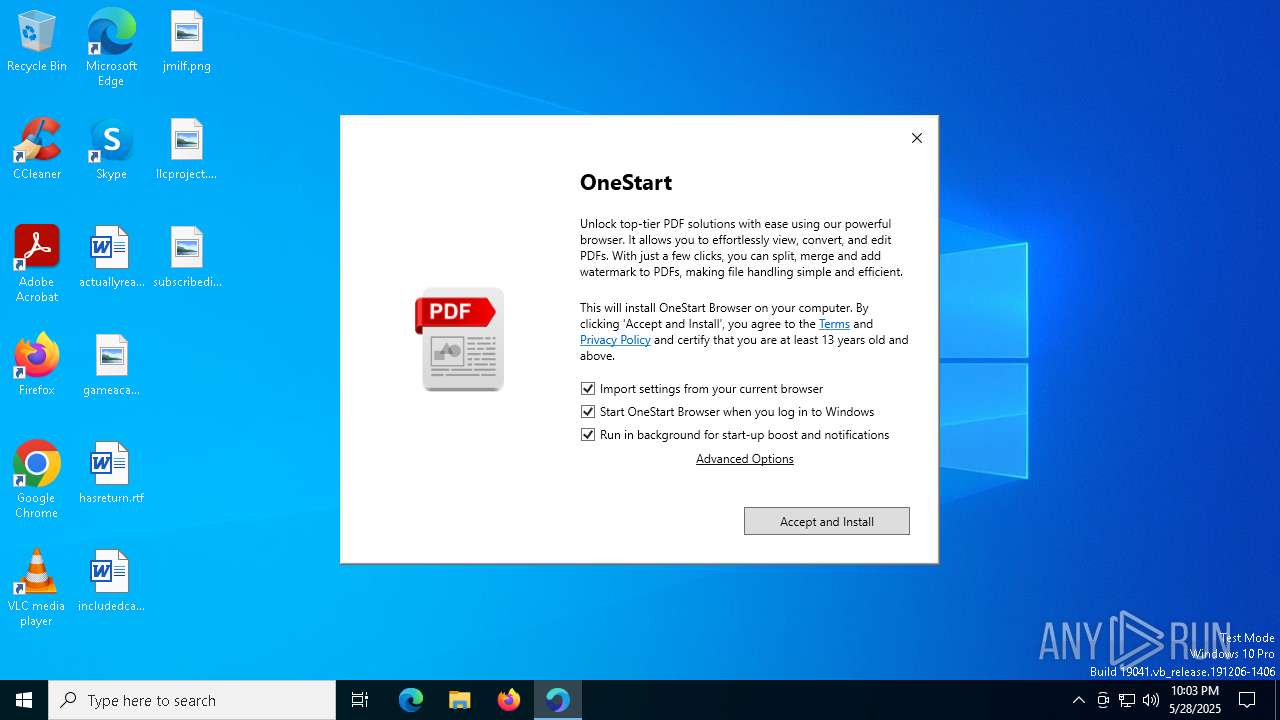Select the Microsoft Edge desktop shortcut
Screen dimensions: 1280x720
[x=111, y=47]
